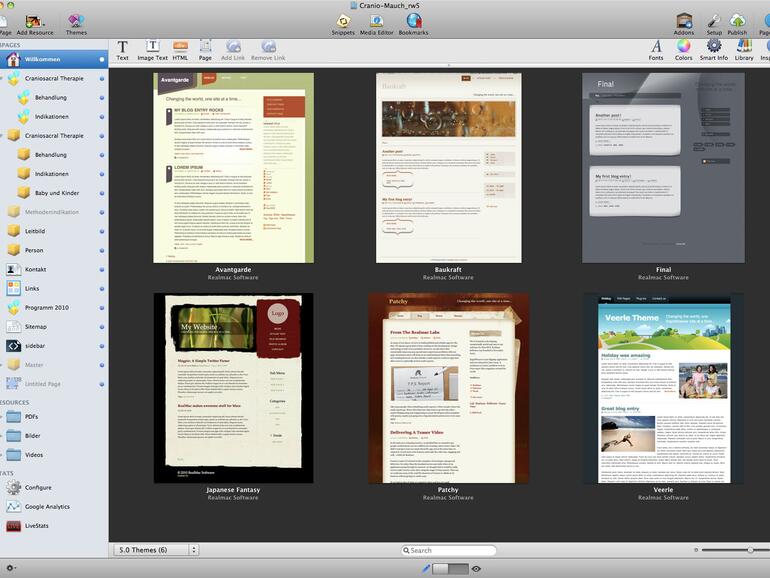This screenshot has width=770, height=578.
Task: Toggle the blue dot next to Kontakt
Action: 101,270
